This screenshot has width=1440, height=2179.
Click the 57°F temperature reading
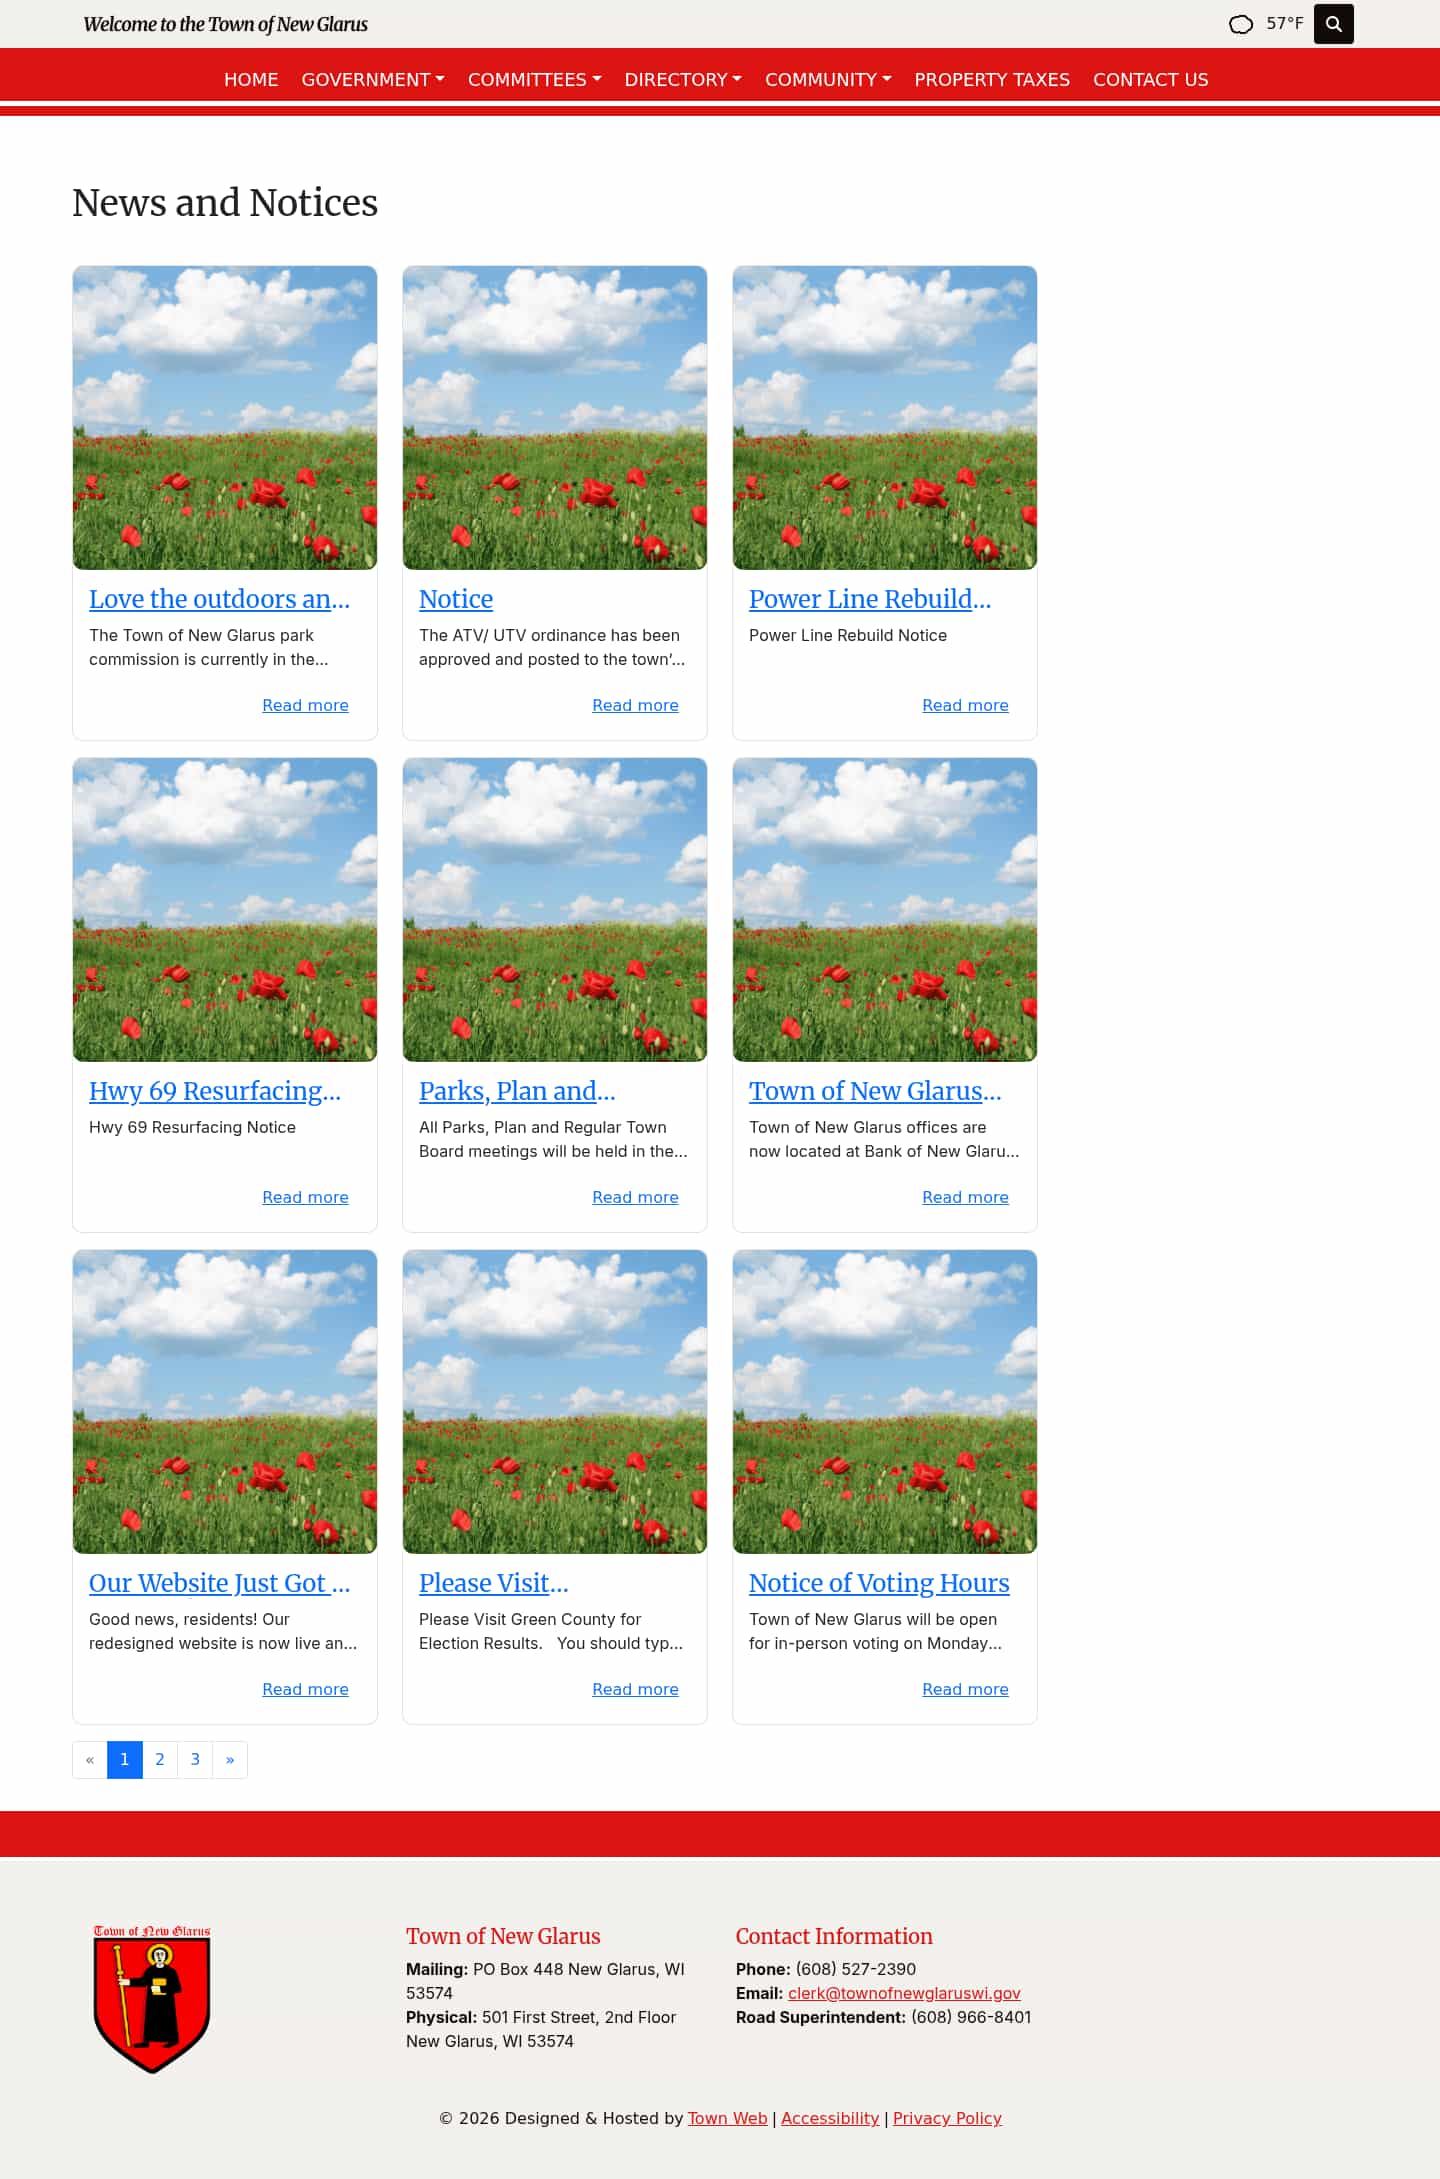pos(1285,23)
